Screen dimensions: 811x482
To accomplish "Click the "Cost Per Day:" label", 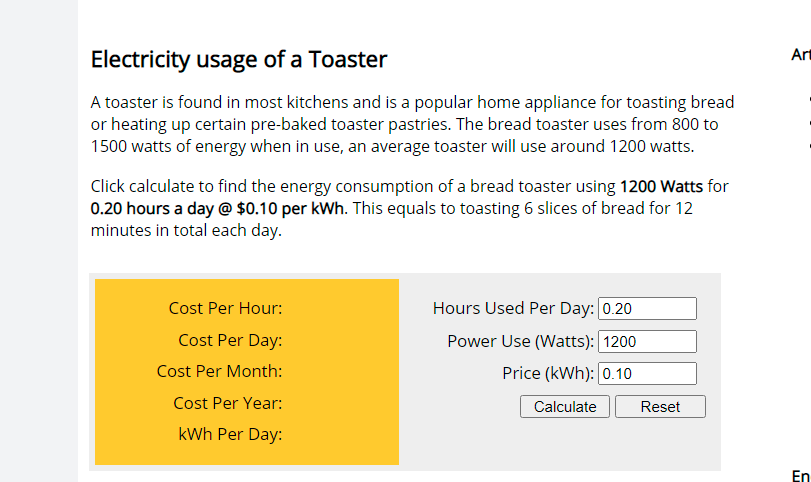I will tap(230, 340).
